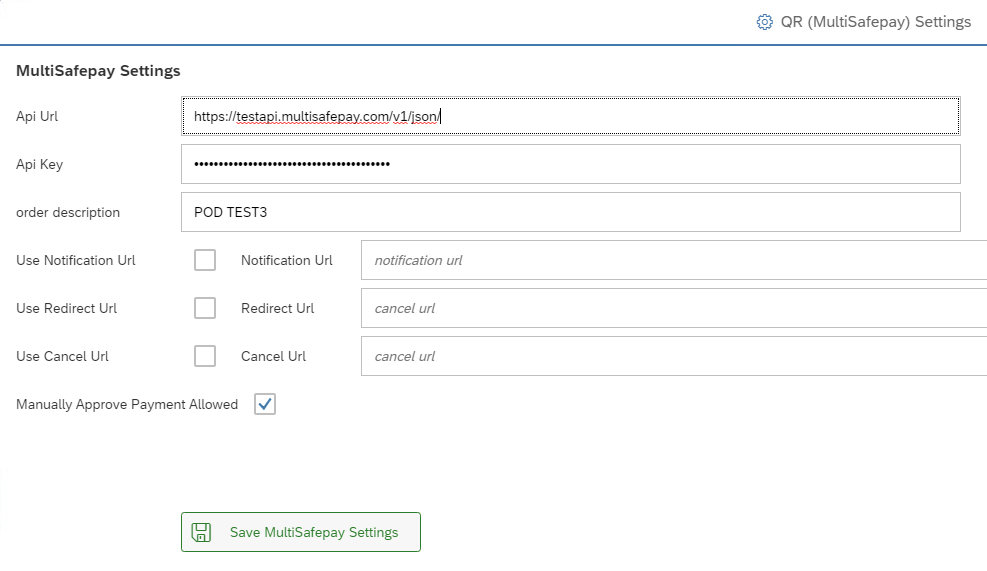Focus the Api Url input field
987x571 pixels.
[570, 116]
